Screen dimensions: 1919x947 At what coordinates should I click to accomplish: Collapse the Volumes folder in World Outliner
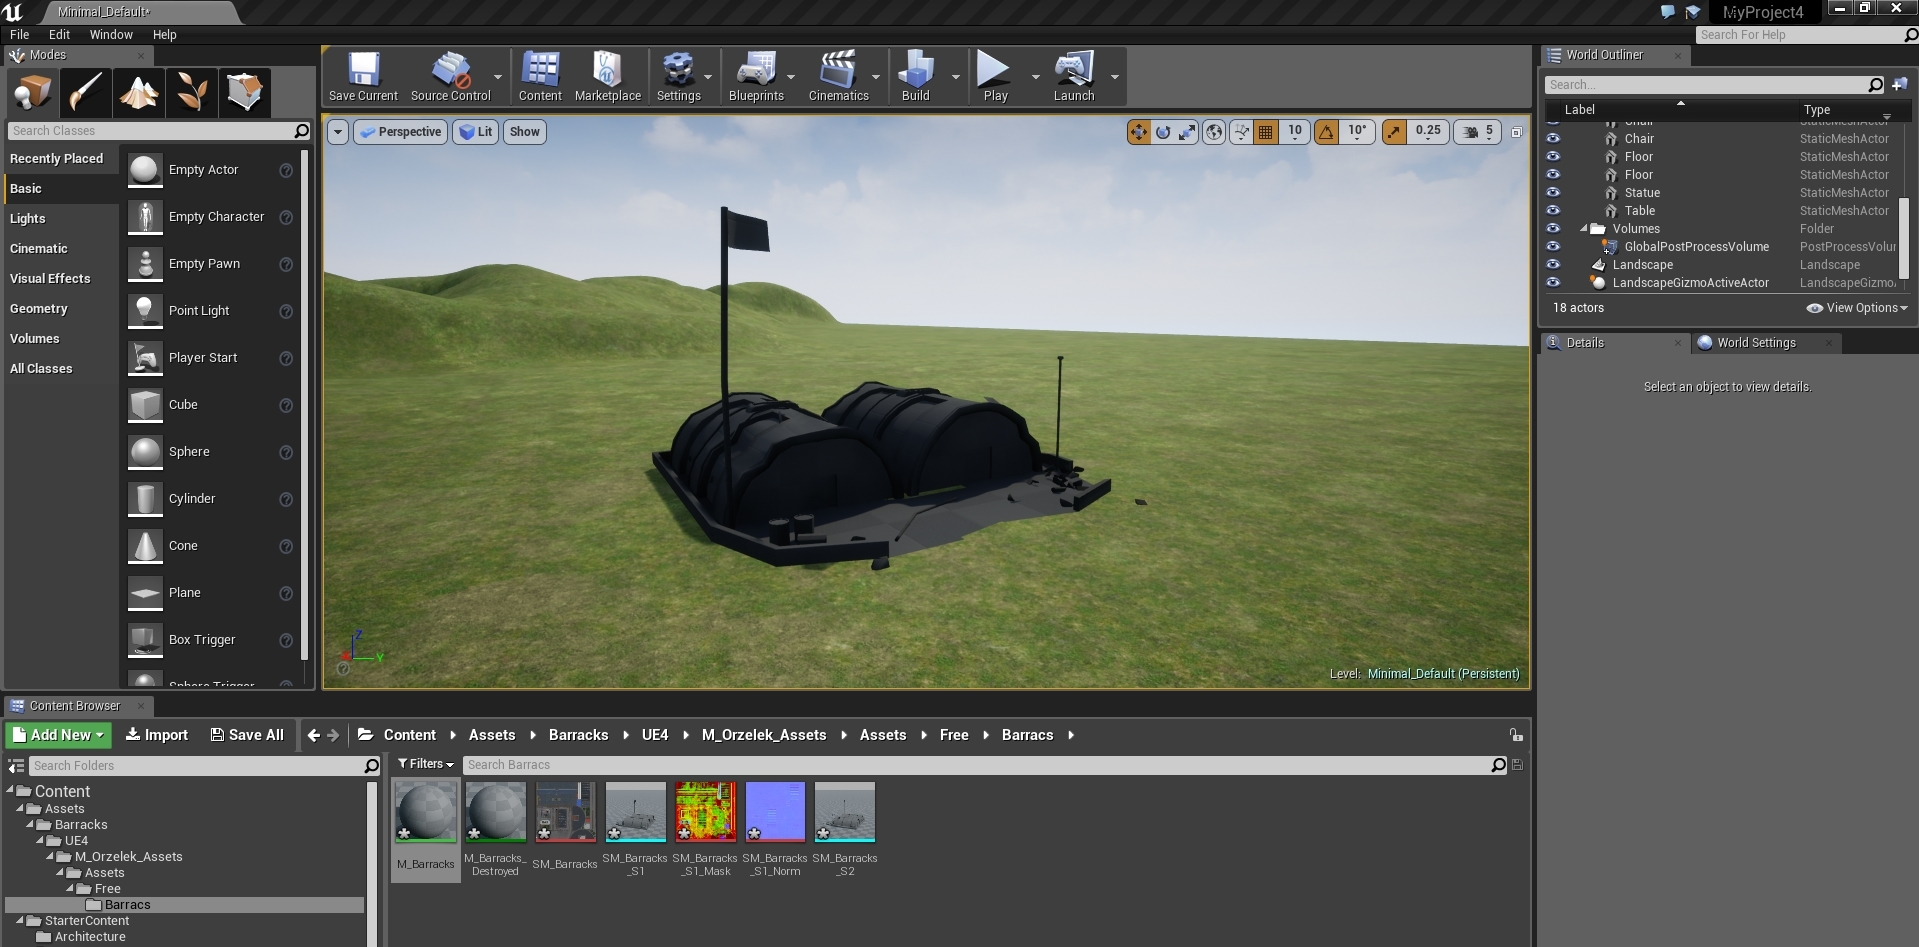click(1585, 229)
